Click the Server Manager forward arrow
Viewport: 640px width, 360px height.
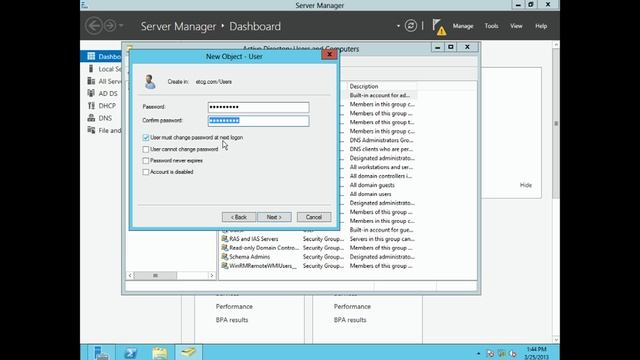coord(109,26)
